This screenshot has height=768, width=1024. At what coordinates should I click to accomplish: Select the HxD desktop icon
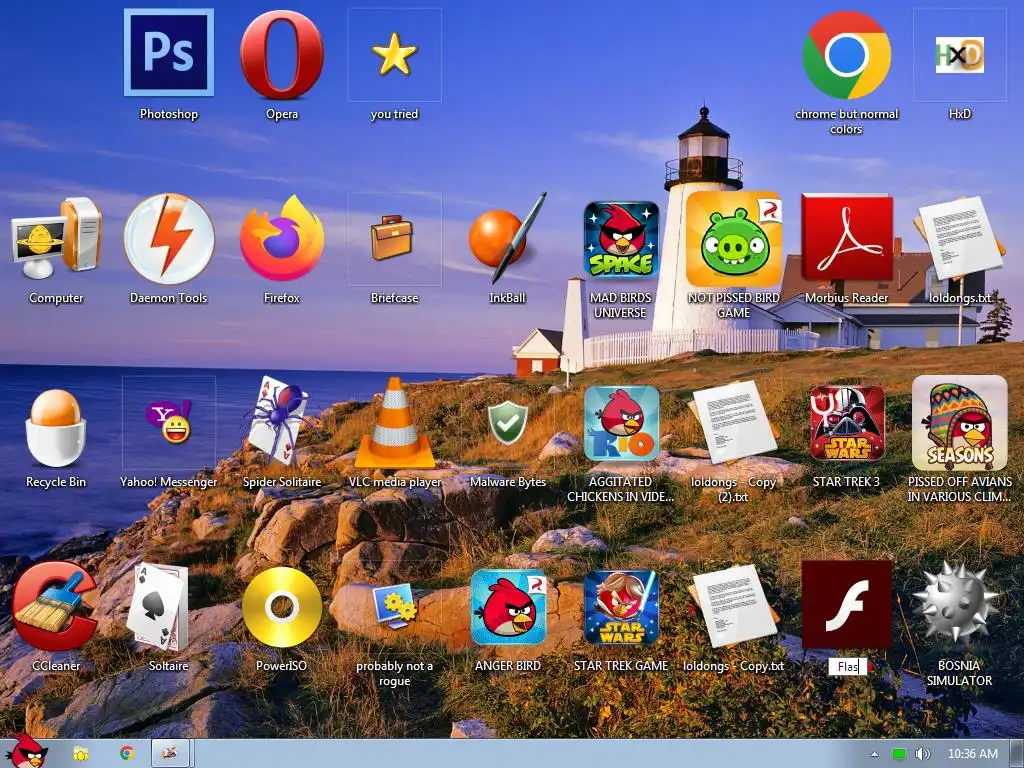tap(959, 55)
